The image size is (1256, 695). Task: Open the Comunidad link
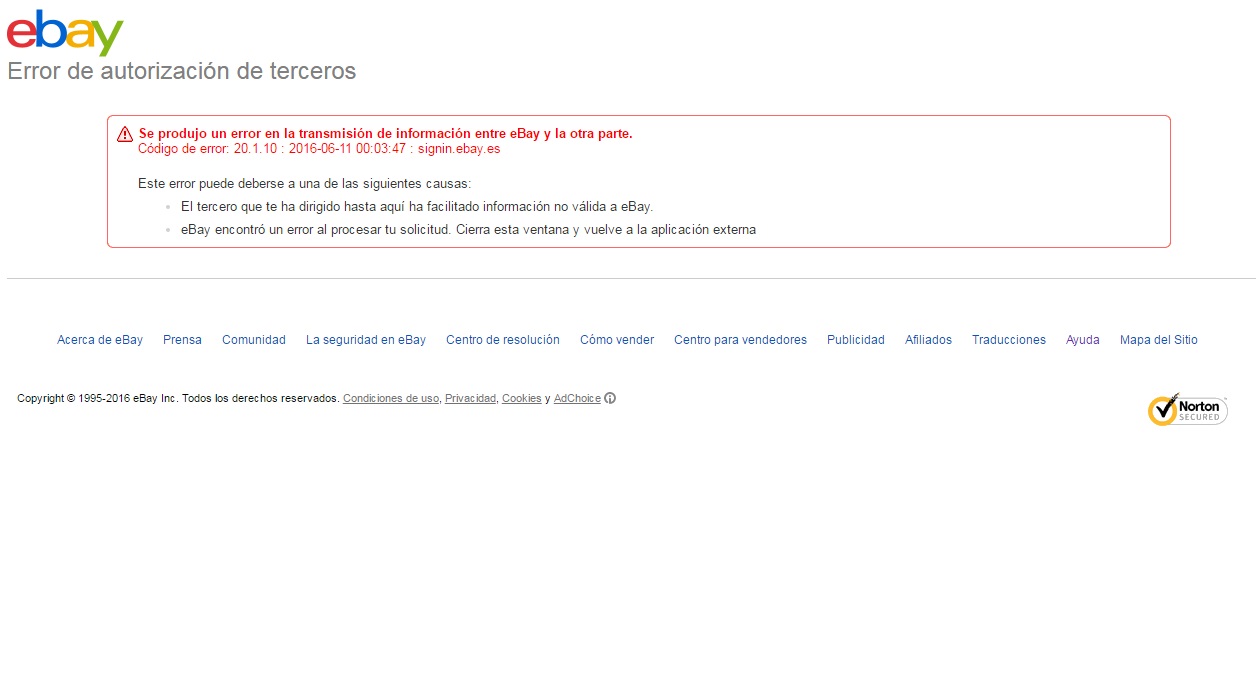254,340
